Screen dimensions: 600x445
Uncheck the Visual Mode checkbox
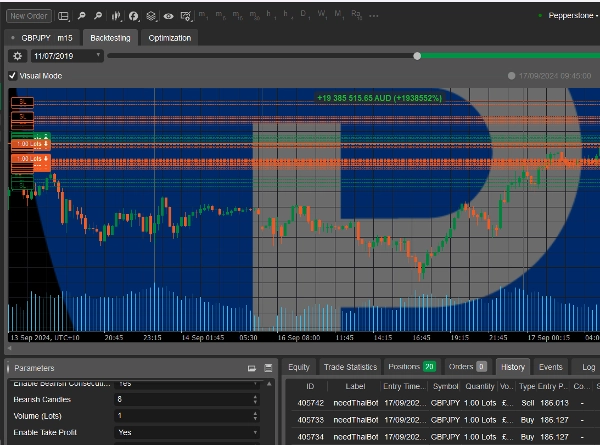point(12,75)
